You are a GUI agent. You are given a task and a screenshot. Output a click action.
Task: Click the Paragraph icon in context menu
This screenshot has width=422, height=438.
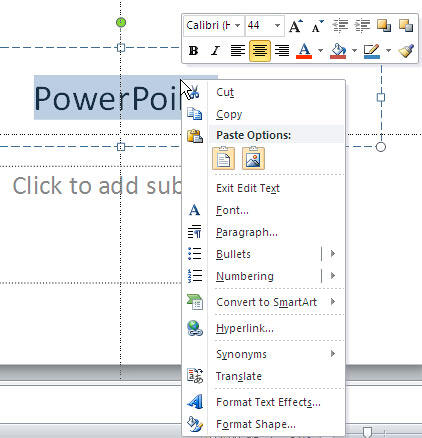[194, 232]
